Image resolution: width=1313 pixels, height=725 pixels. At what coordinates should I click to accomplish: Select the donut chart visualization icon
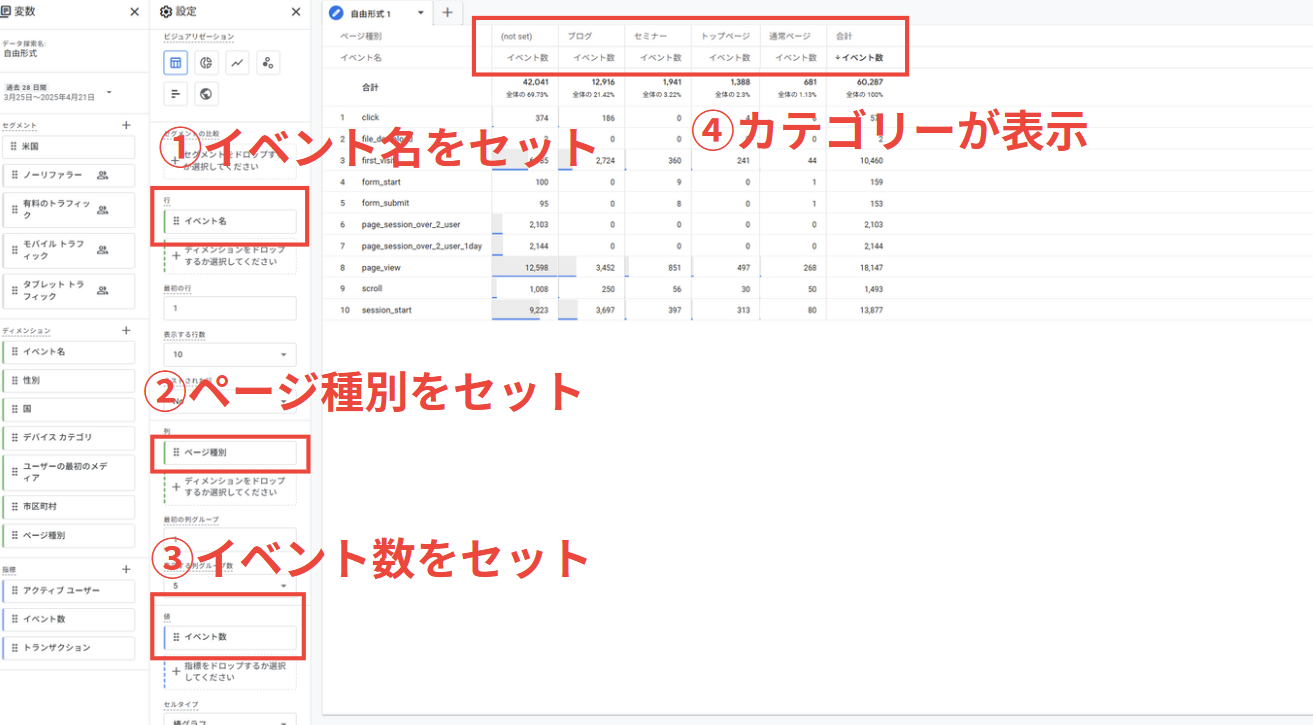(207, 63)
